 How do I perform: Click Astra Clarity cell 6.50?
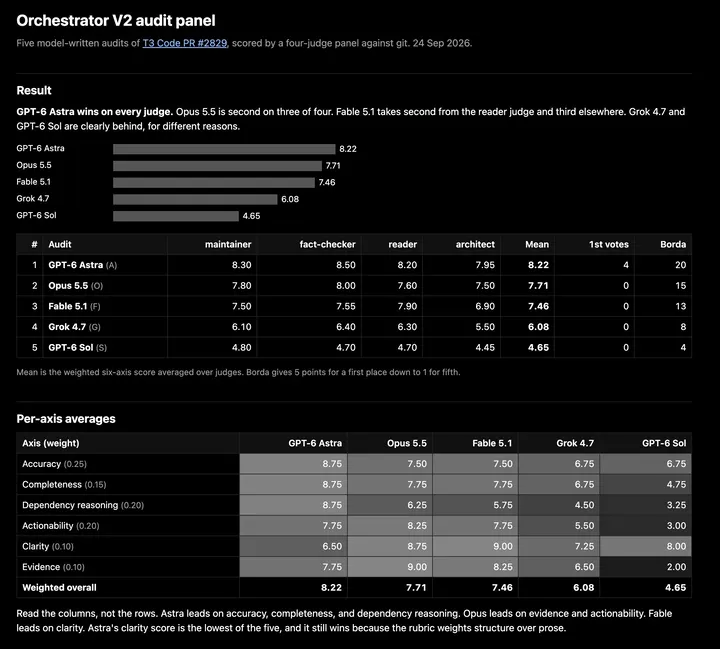(293, 547)
